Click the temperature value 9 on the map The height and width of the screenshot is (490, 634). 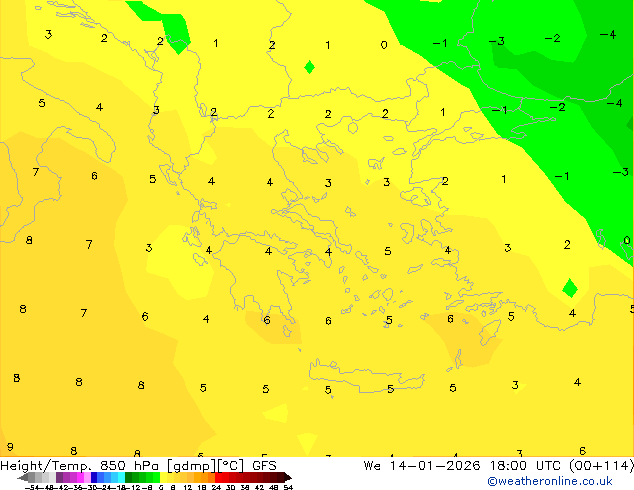(x=10, y=447)
